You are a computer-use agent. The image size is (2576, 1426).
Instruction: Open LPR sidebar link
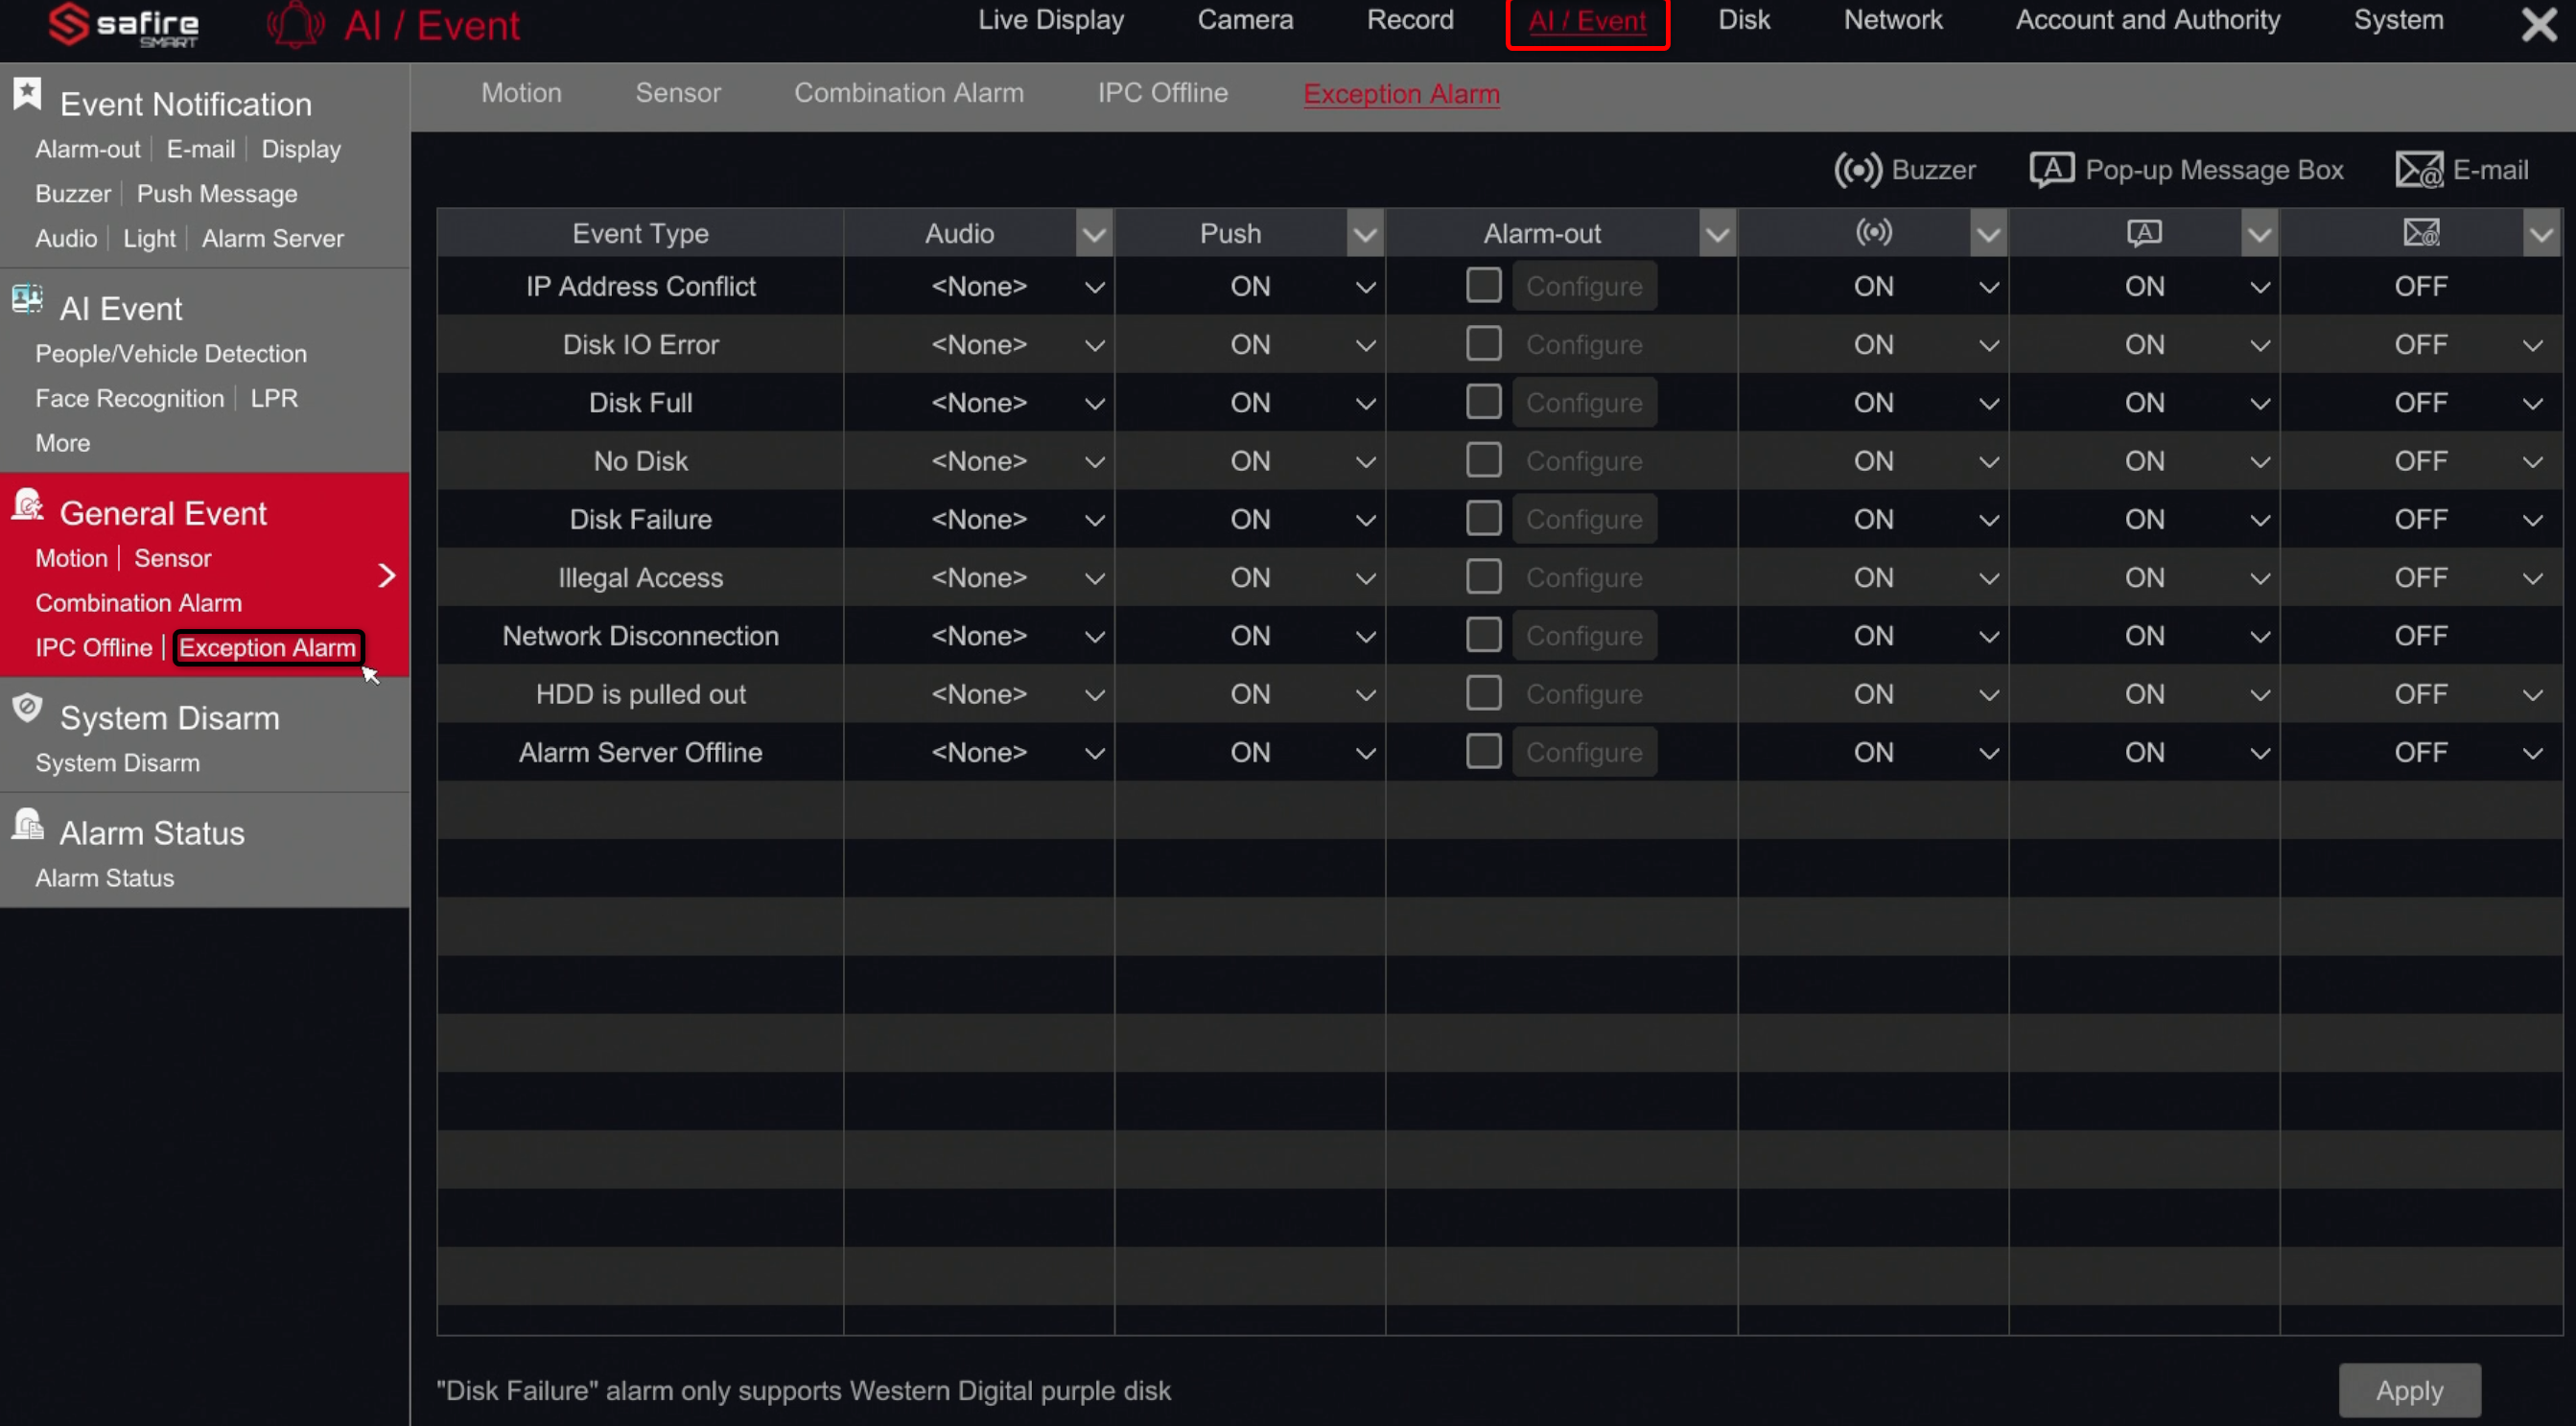(x=274, y=399)
